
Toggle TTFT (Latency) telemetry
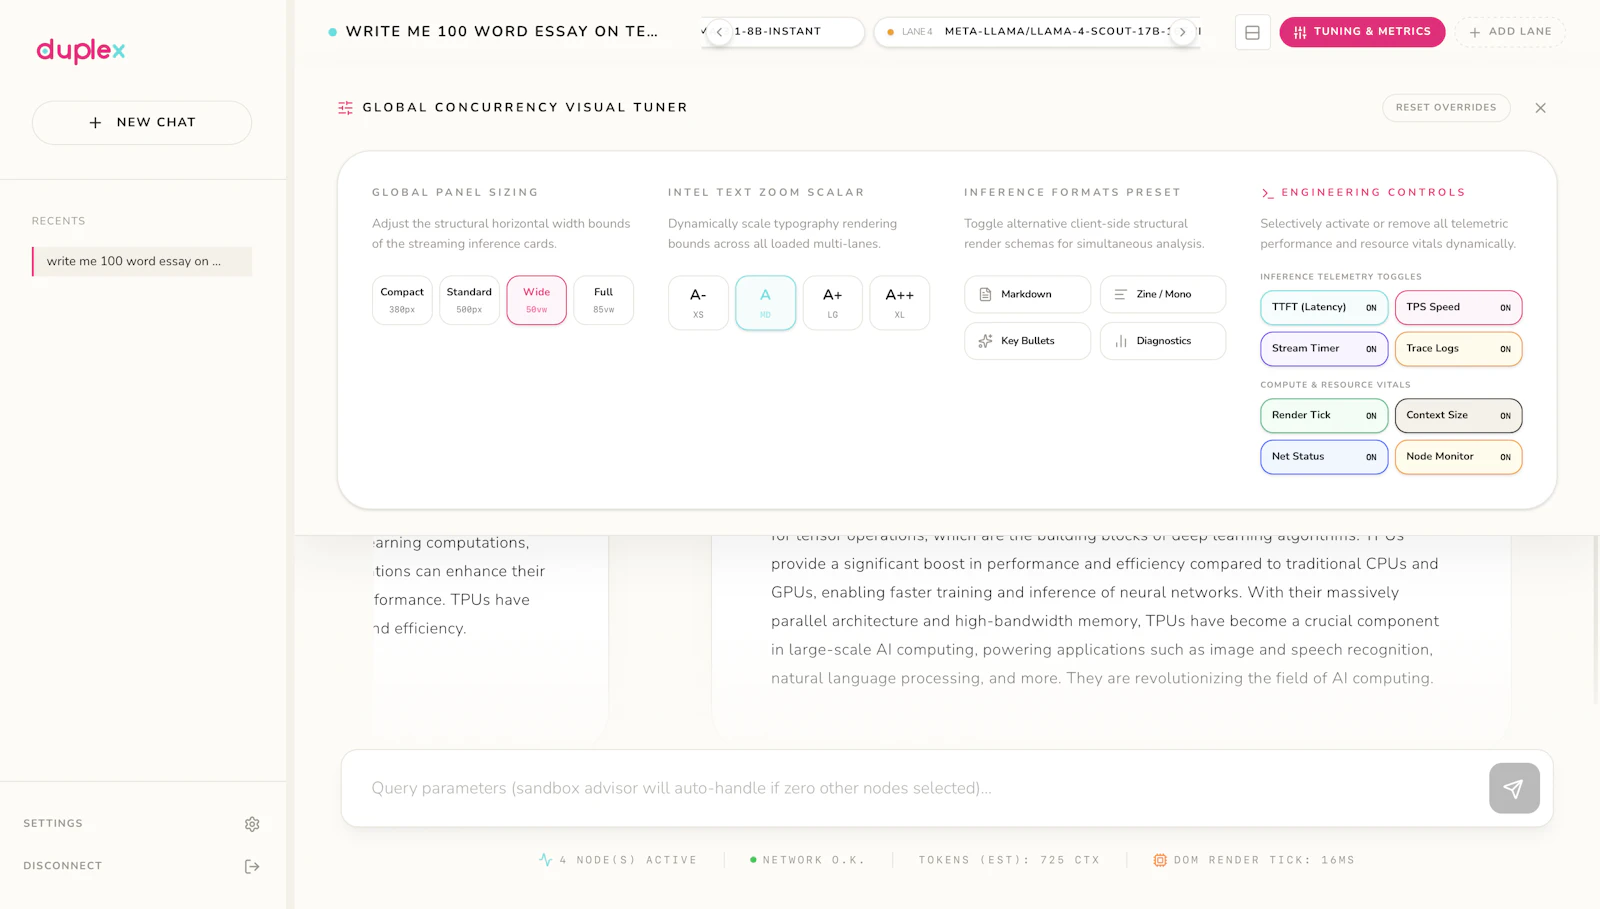click(1324, 307)
